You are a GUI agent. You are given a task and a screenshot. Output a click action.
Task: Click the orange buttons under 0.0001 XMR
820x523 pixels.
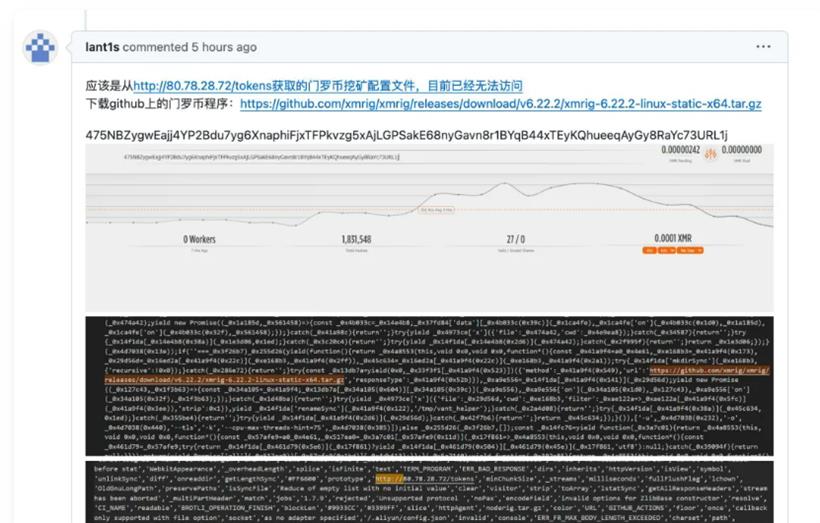pyautogui.click(x=673, y=251)
